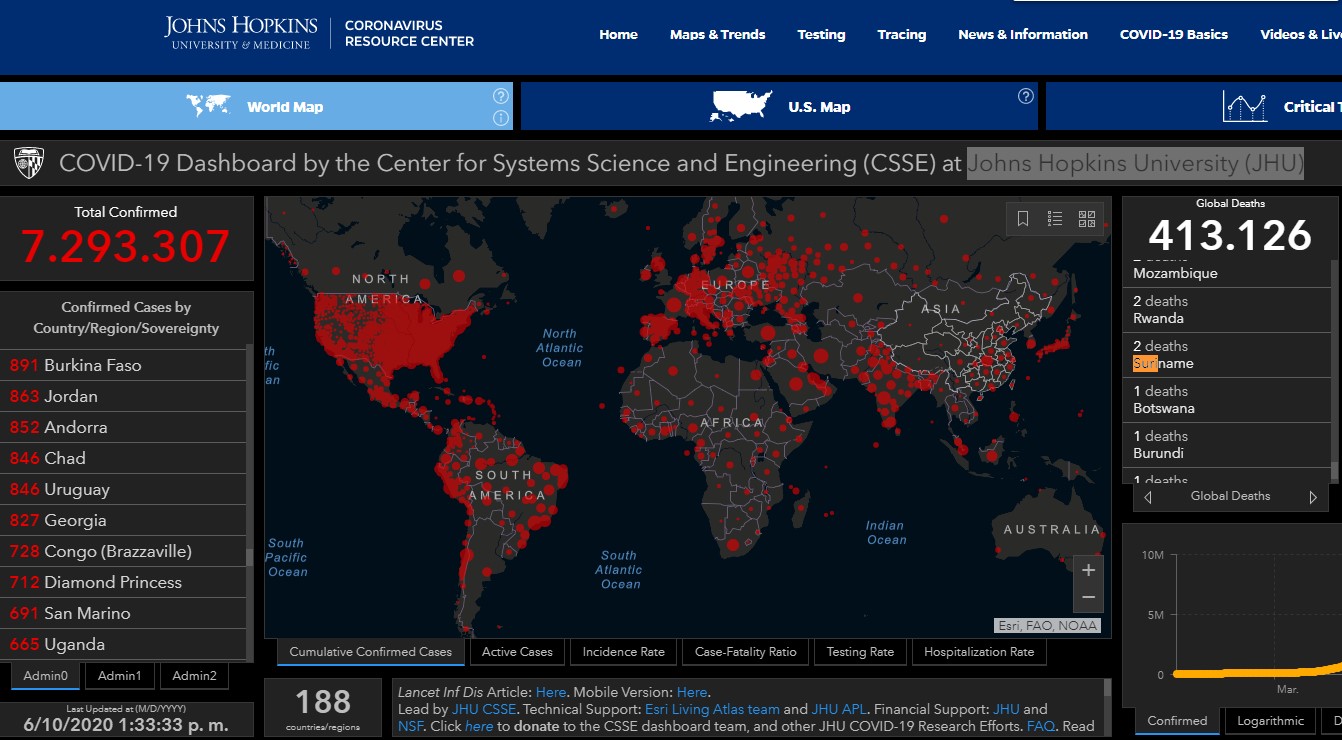Select Burundi in the deaths list

[x=1226, y=445]
